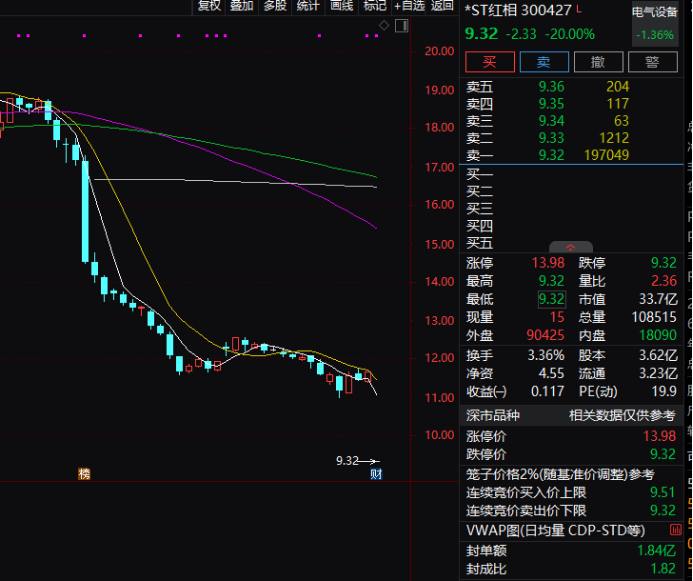The image size is (693, 581).
Task: Click the 15.00 price axis label
Action: pyautogui.click(x=440, y=244)
